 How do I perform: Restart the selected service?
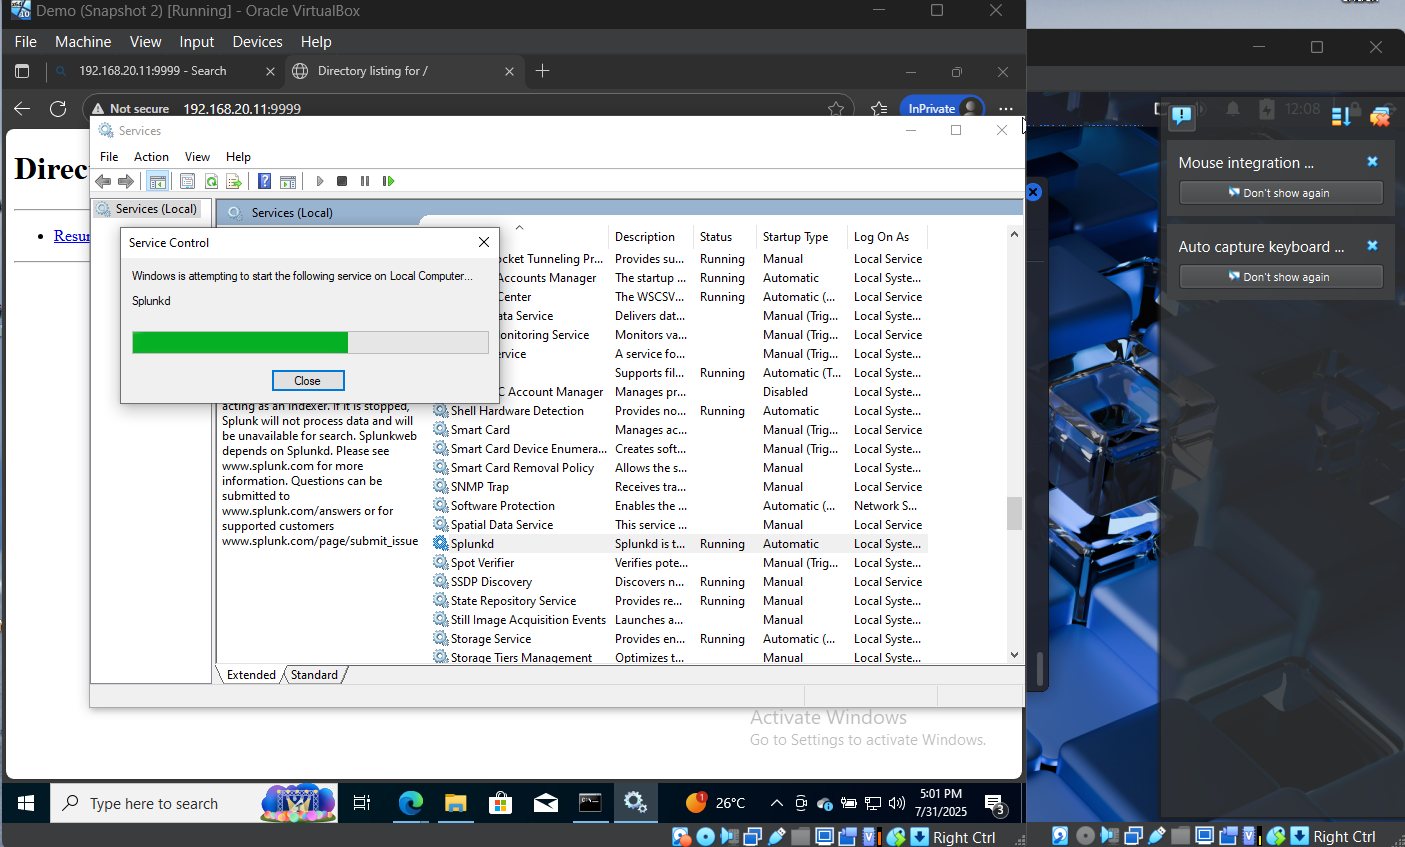click(388, 181)
